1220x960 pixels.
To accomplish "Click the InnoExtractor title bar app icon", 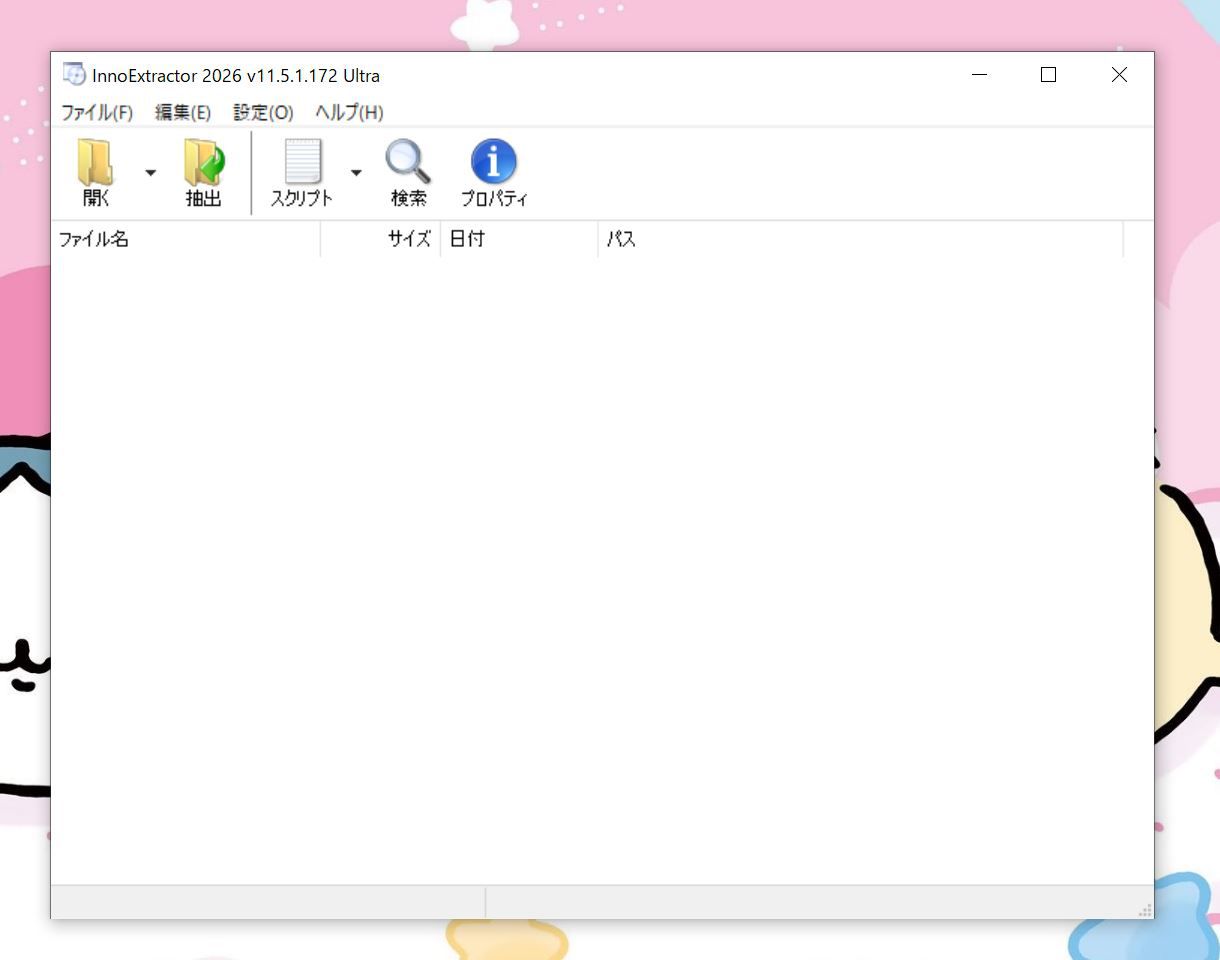I will pos(74,74).
